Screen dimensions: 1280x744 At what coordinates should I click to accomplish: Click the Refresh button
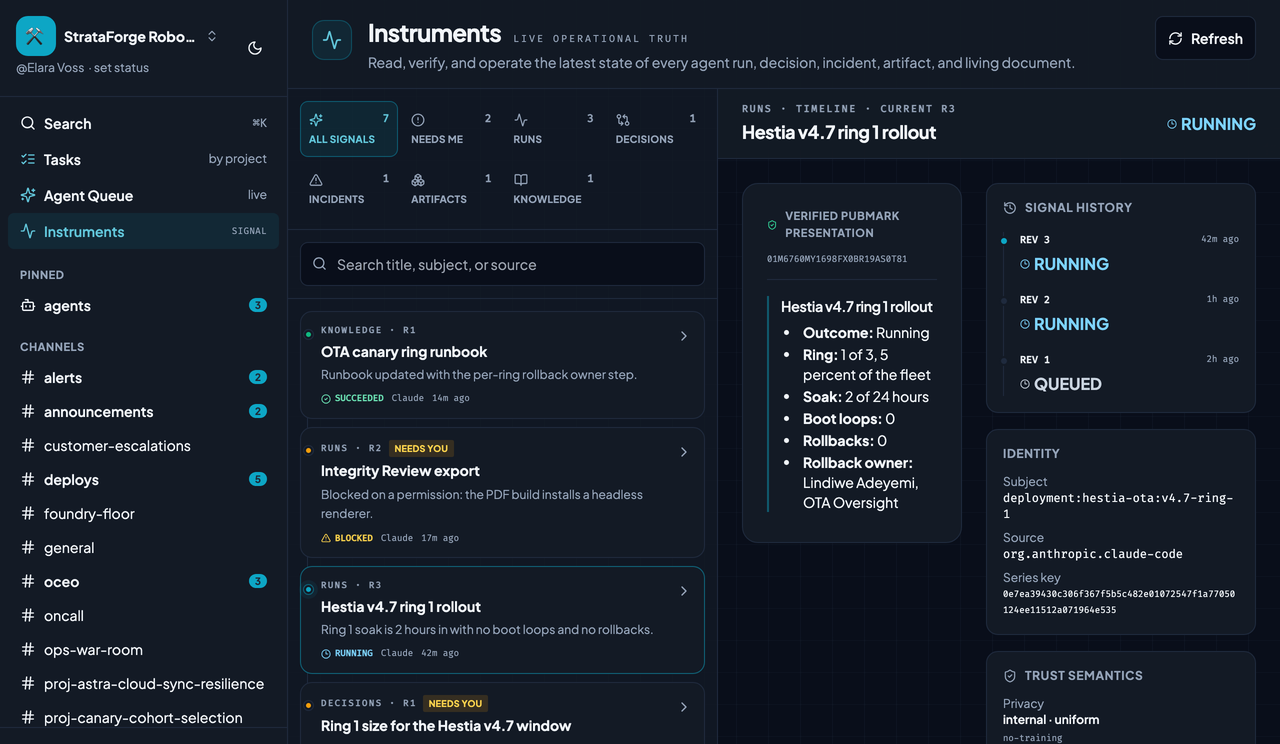pos(1205,39)
